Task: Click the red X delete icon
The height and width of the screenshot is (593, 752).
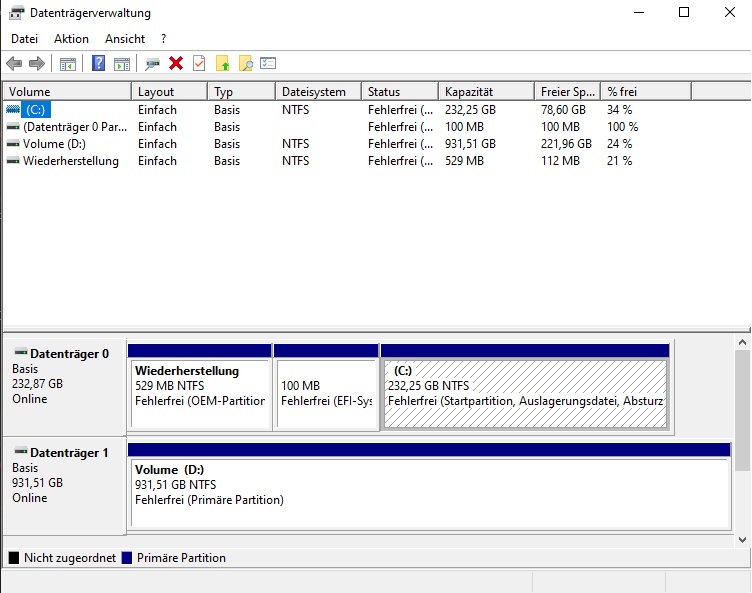Action: tap(176, 63)
